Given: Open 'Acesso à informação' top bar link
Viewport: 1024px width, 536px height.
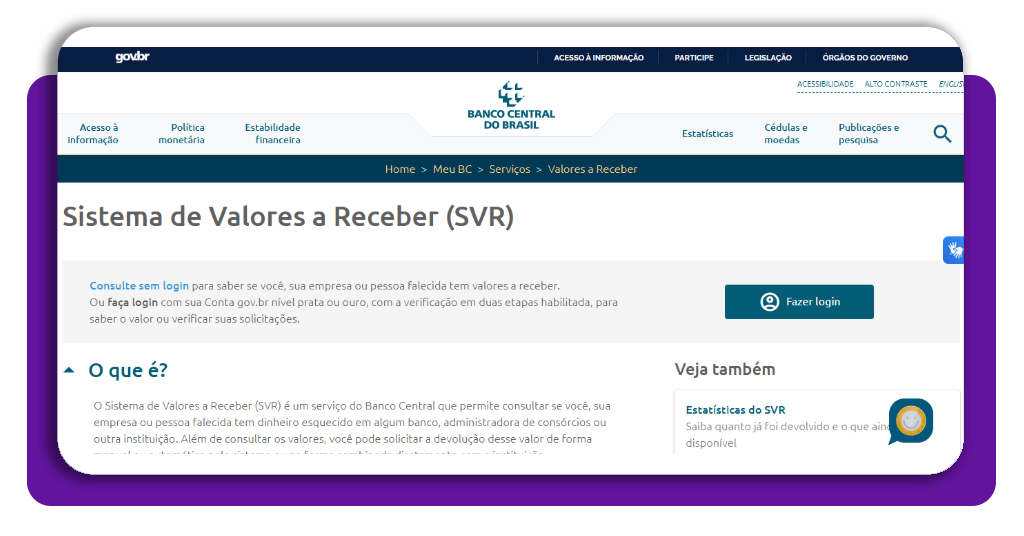Looking at the screenshot, I should coord(598,57).
